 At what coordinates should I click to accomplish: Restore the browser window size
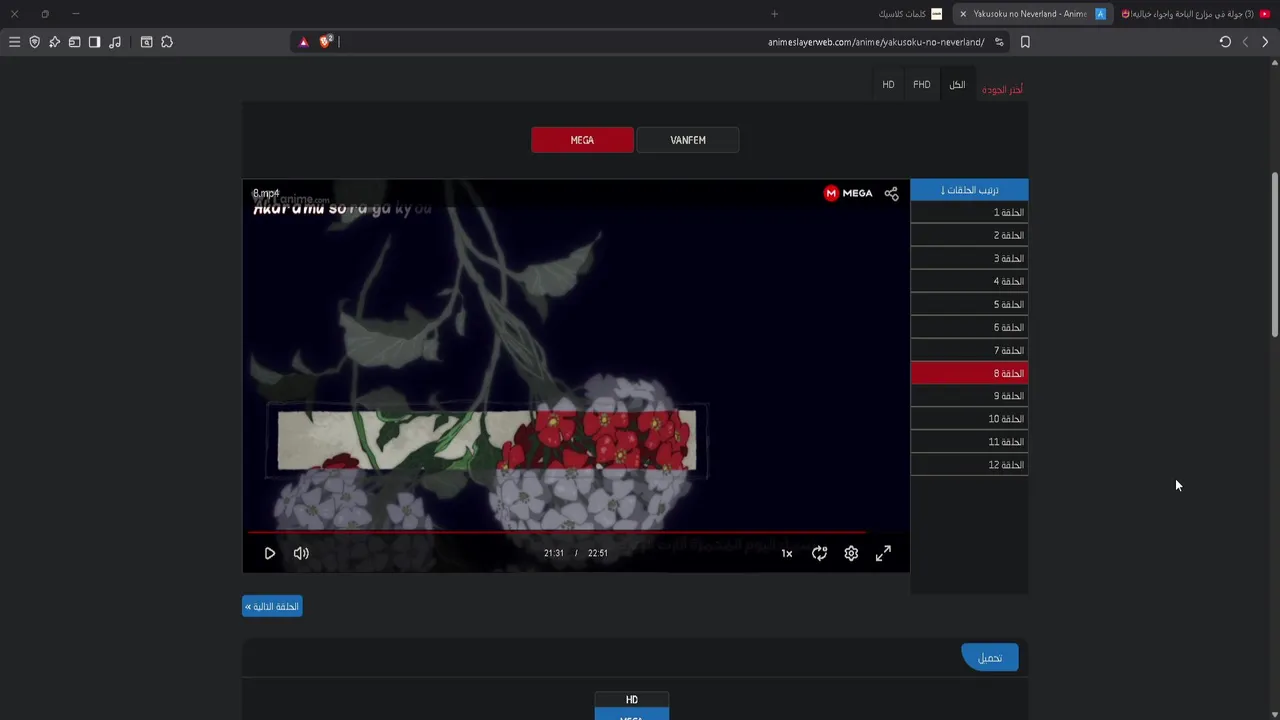pos(45,14)
